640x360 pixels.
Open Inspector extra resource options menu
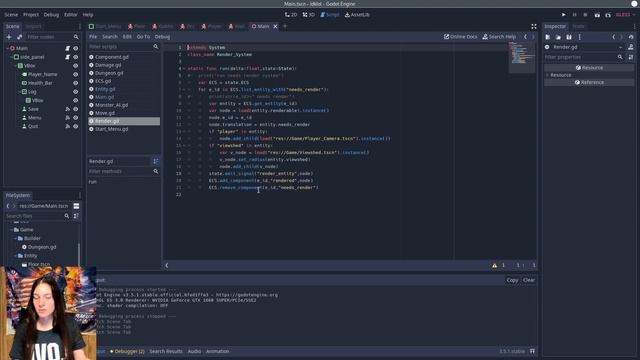click(x=580, y=37)
